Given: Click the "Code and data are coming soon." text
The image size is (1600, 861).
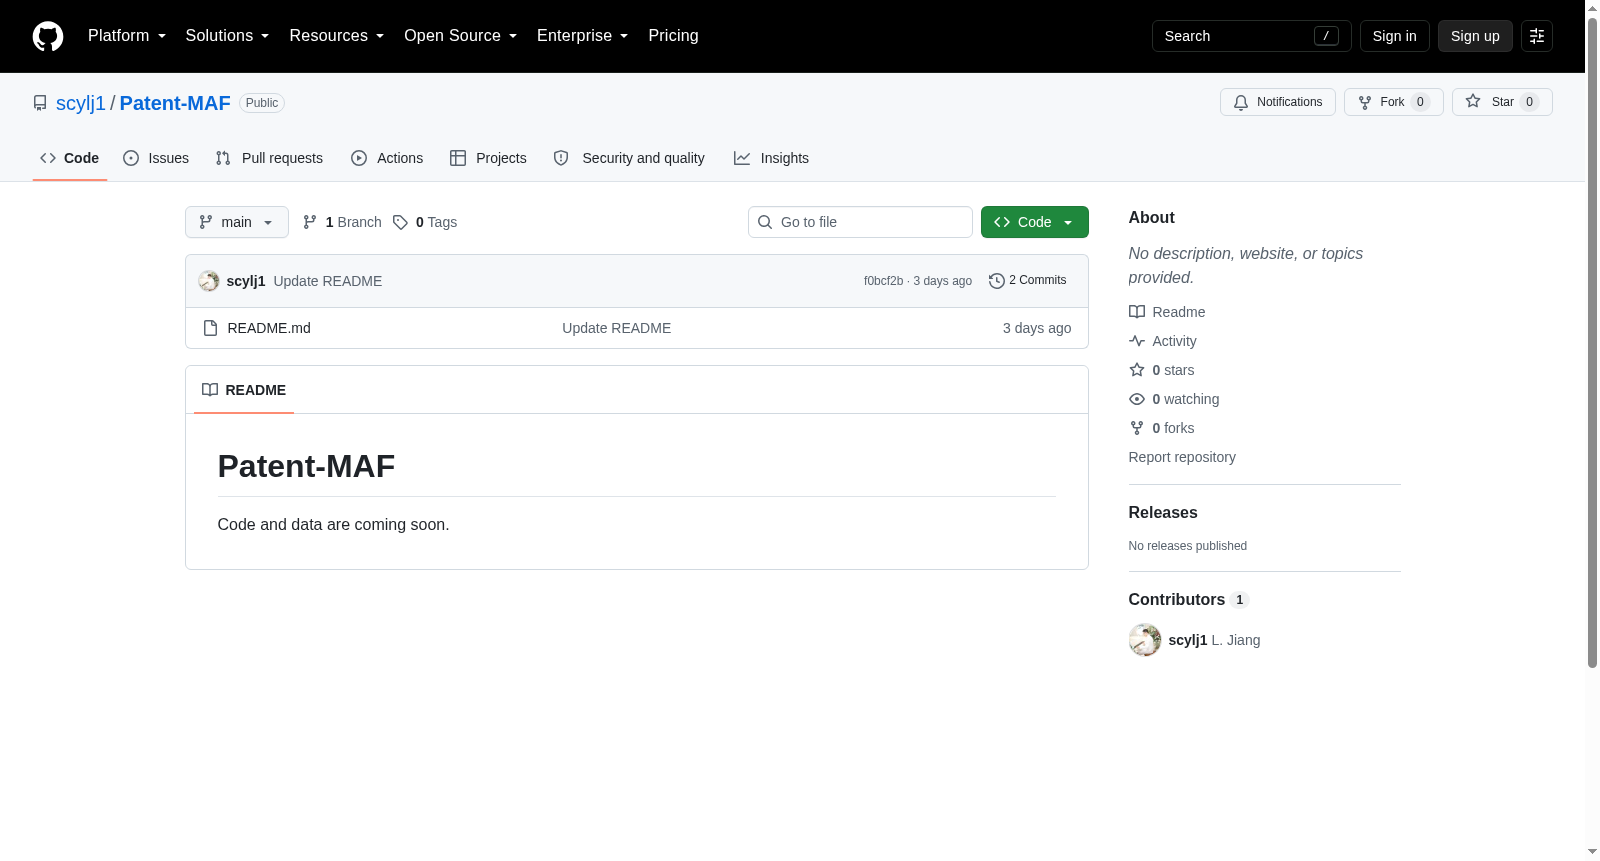Looking at the screenshot, I should click(334, 524).
